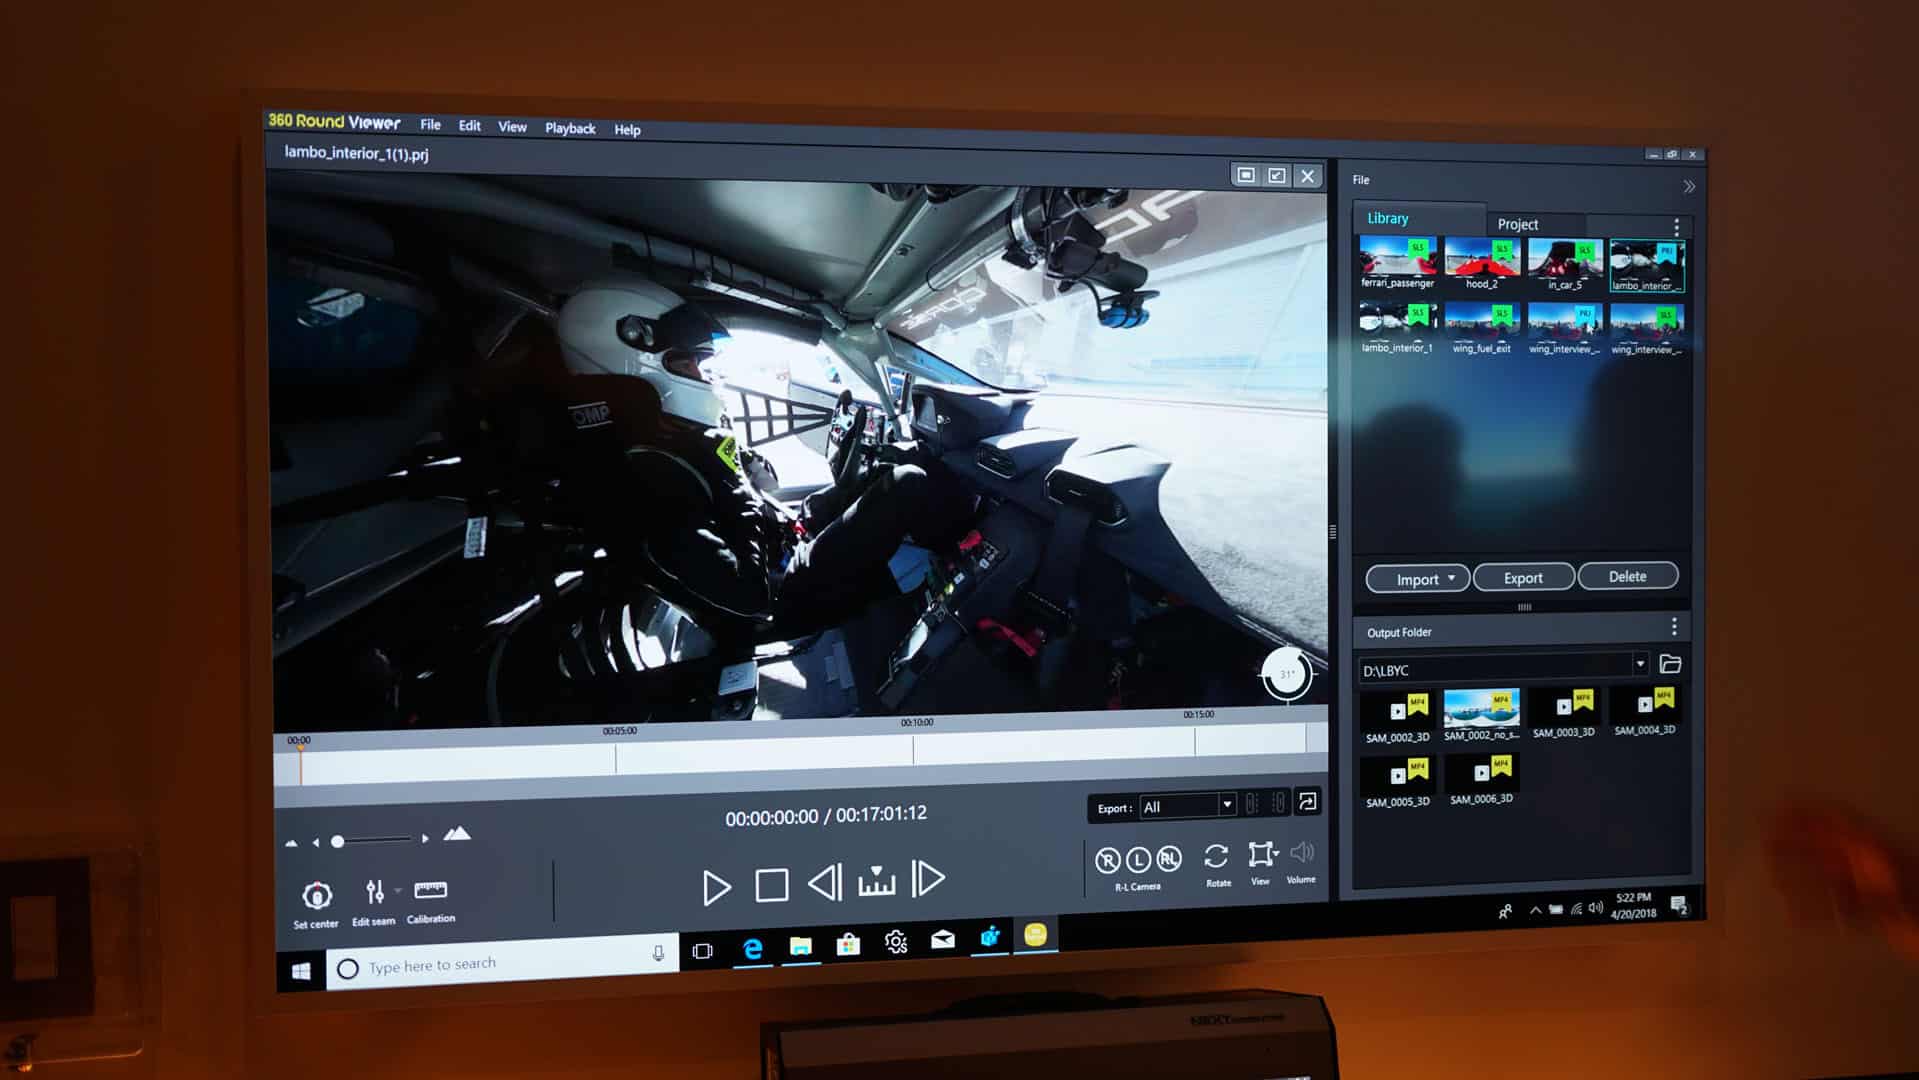
Task: Select the ferrari_passenger thumbnail
Action: tap(1397, 258)
